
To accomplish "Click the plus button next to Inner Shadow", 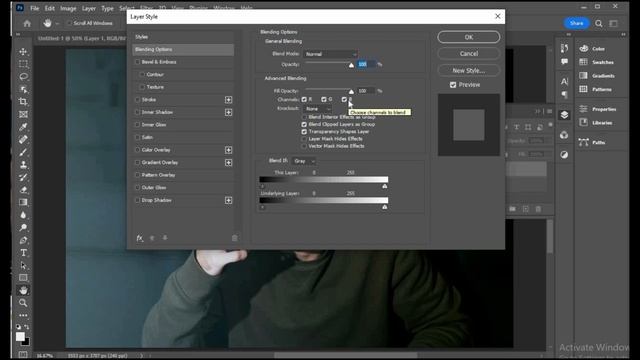I will pyautogui.click(x=229, y=112).
